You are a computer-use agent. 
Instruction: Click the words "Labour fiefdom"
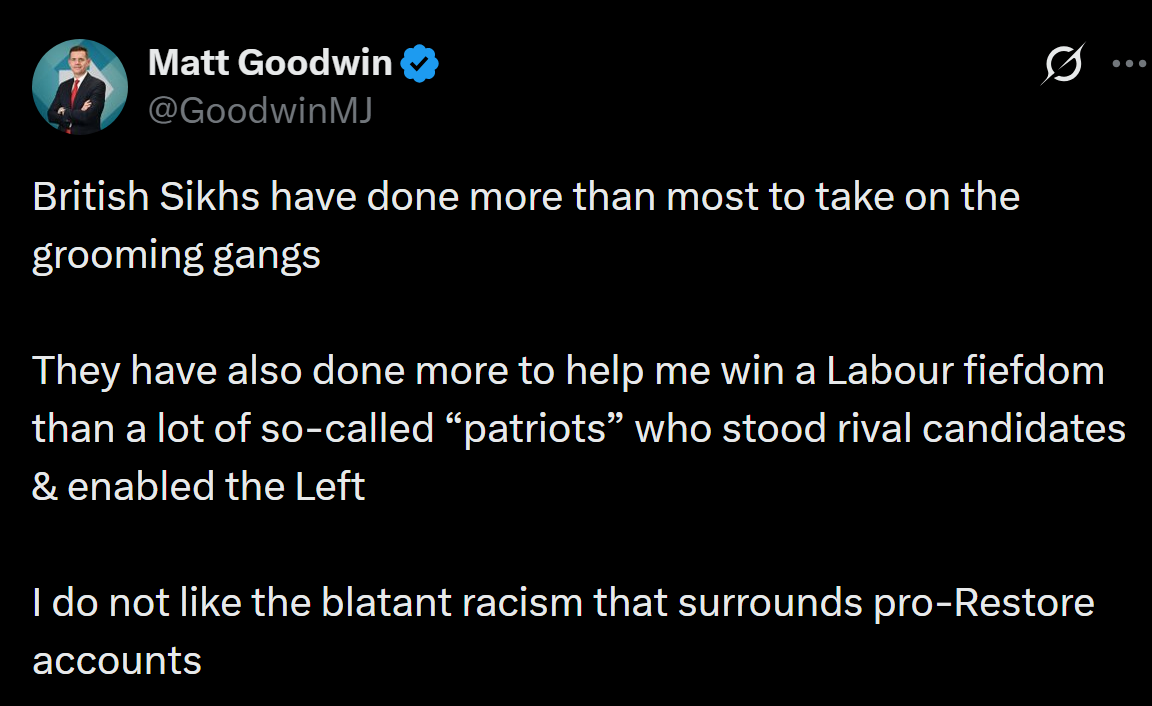(965, 370)
